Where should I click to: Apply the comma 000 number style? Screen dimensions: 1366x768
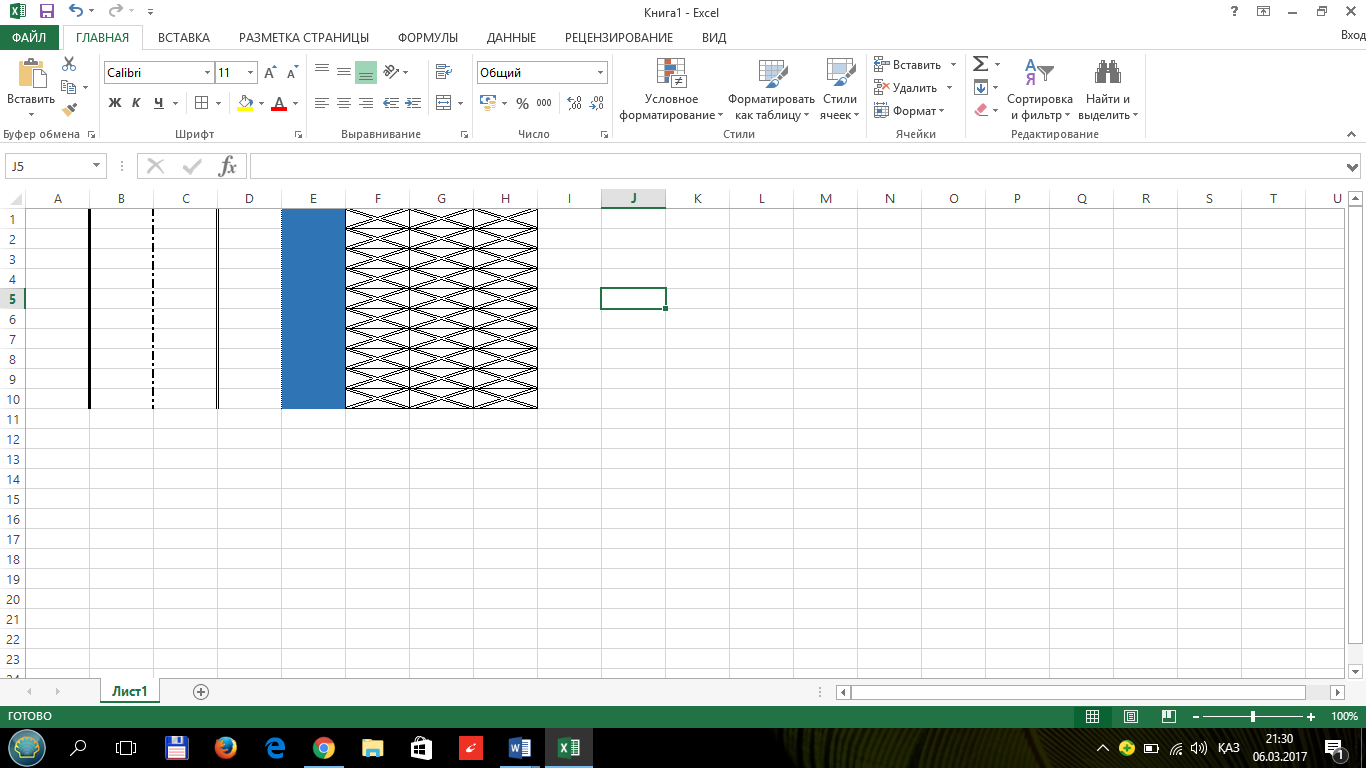point(544,103)
